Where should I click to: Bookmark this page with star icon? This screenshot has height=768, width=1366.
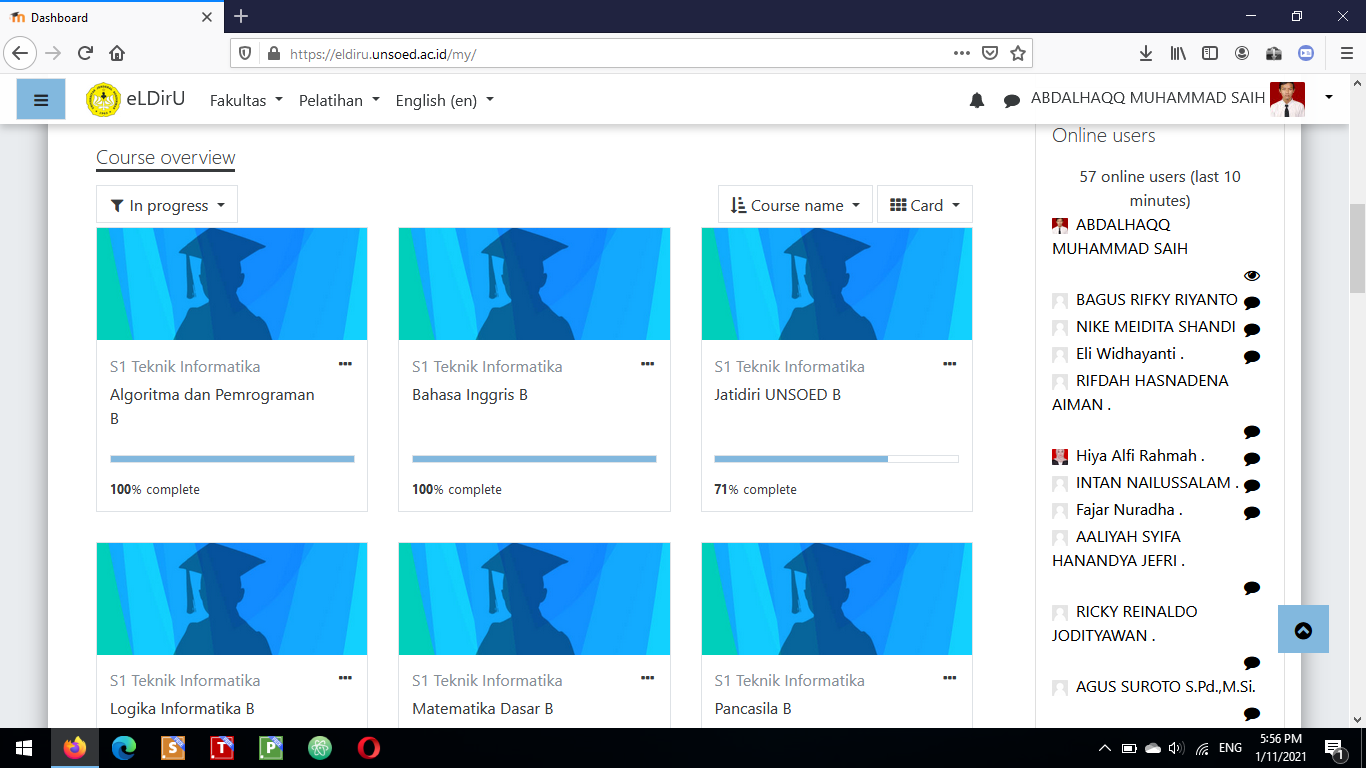point(1017,53)
